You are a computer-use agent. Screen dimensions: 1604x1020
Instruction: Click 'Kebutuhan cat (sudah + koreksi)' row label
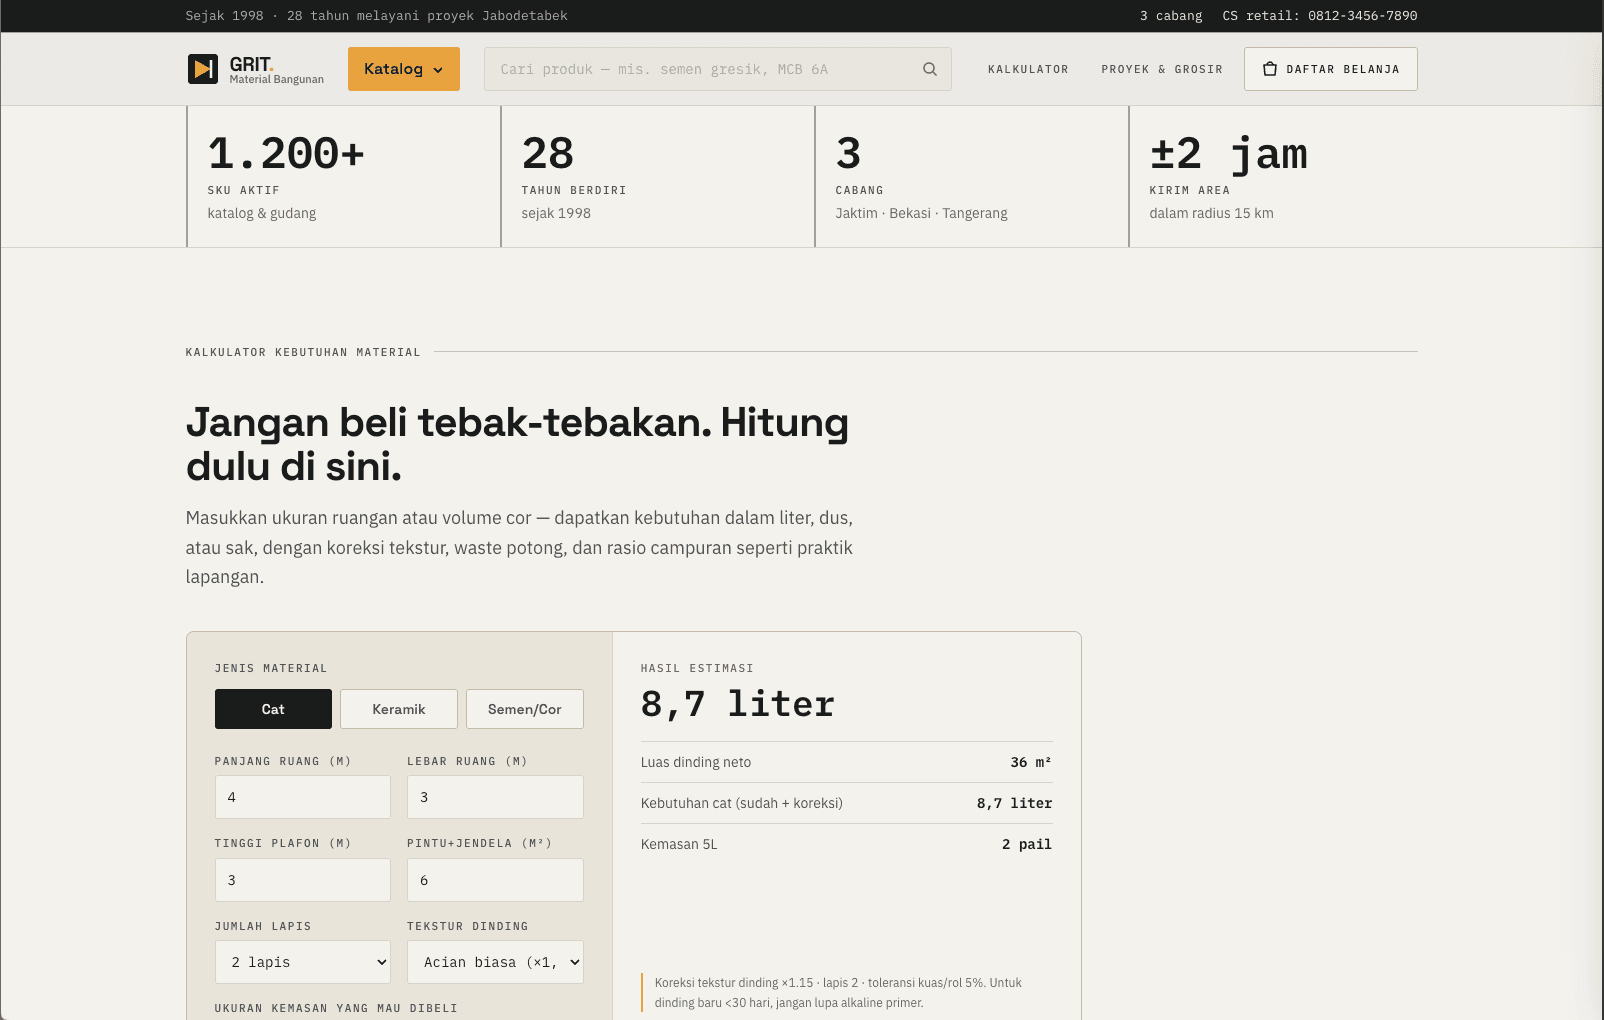pyautogui.click(x=742, y=803)
